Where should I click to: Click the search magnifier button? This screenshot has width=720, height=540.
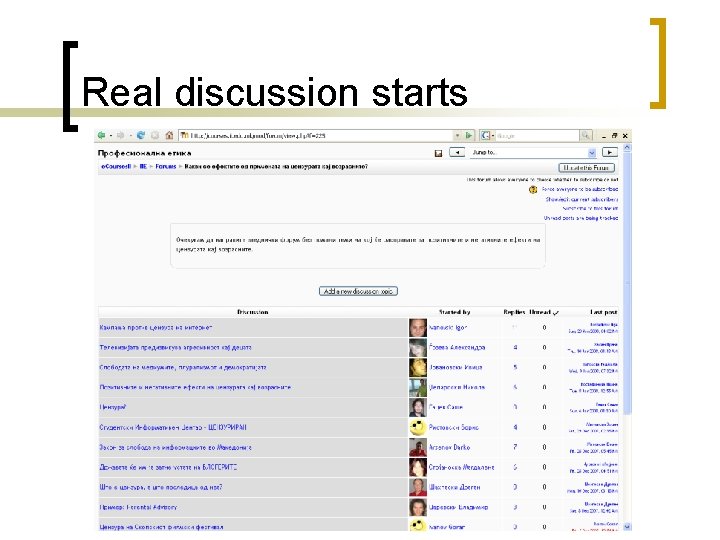pyautogui.click(x=585, y=135)
